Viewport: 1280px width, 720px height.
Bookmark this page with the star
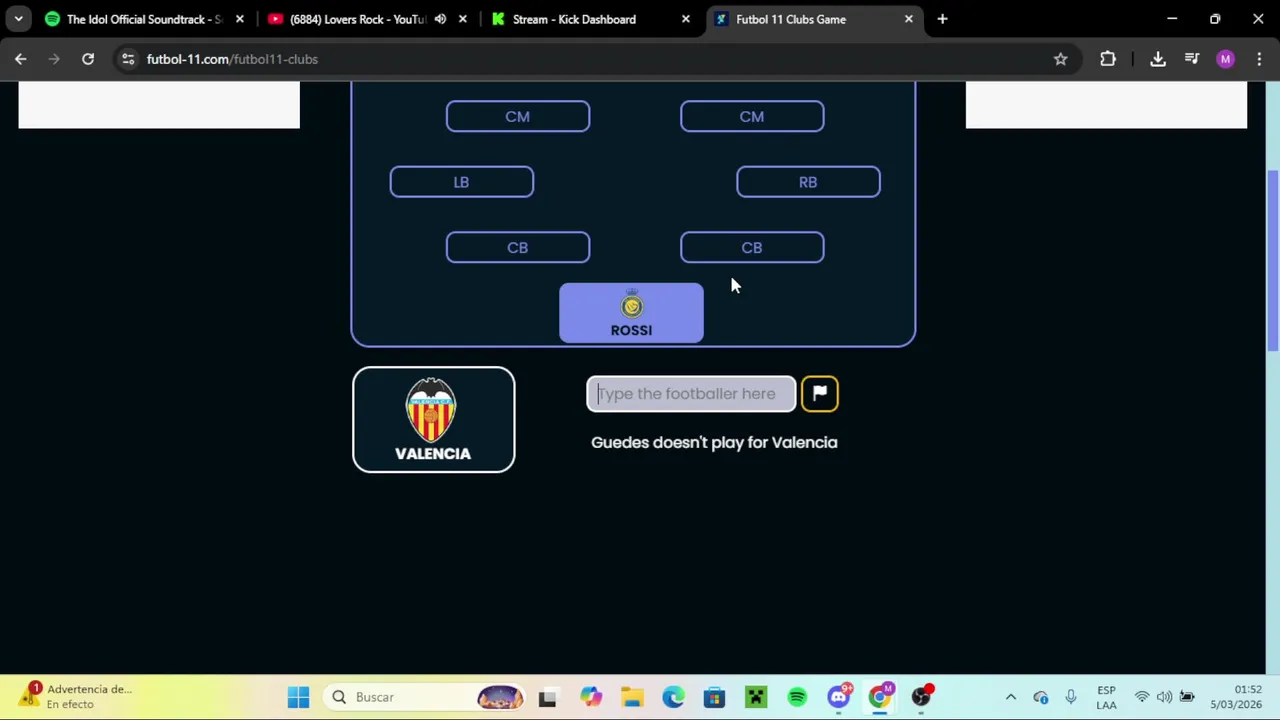tap(1060, 59)
